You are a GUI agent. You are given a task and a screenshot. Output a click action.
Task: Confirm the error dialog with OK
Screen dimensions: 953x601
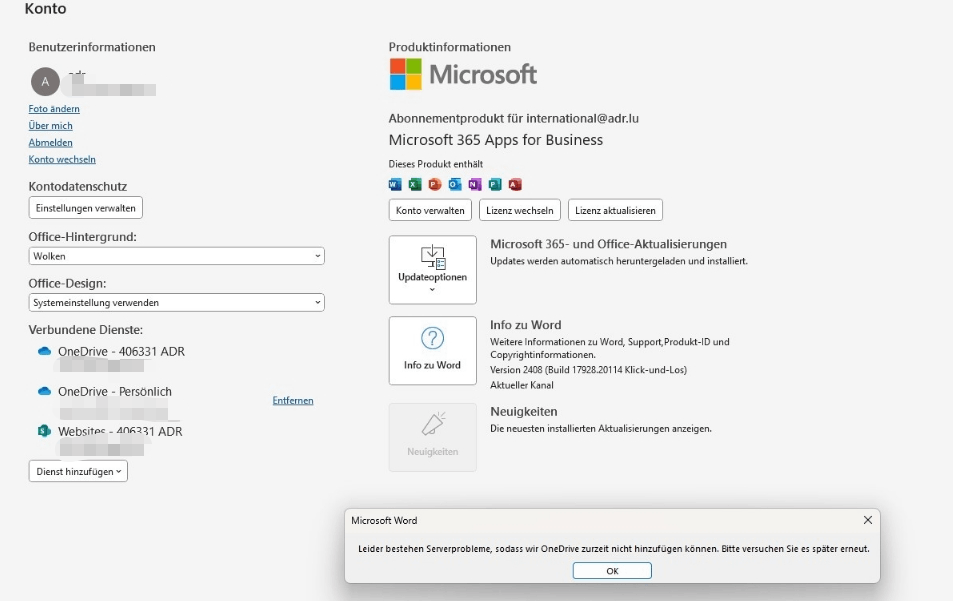[612, 571]
